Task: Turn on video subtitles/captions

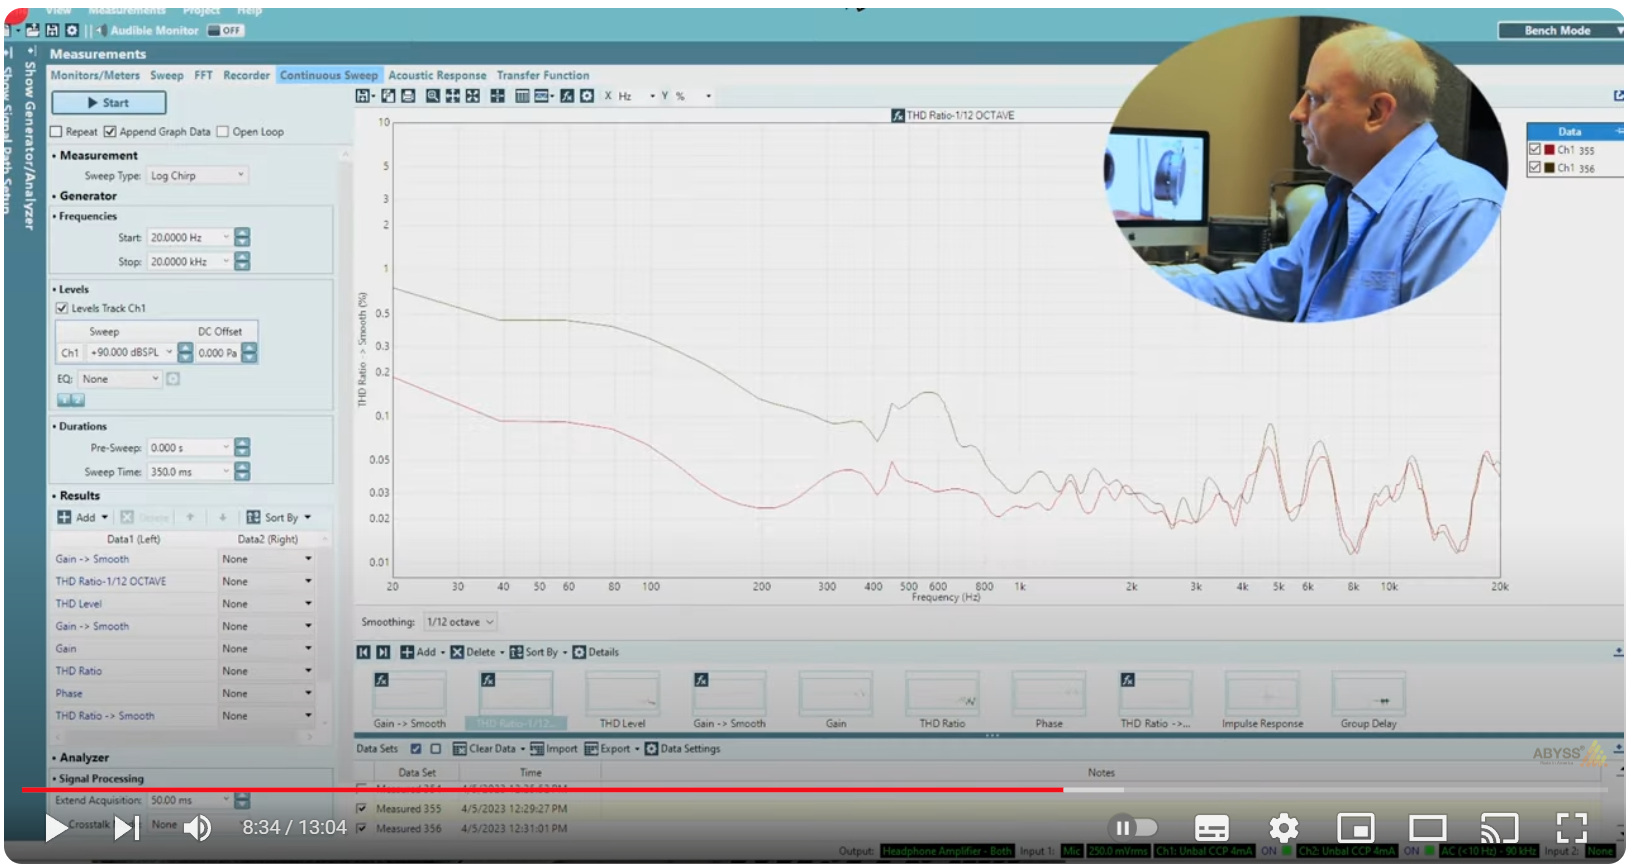Action: pos(1211,828)
